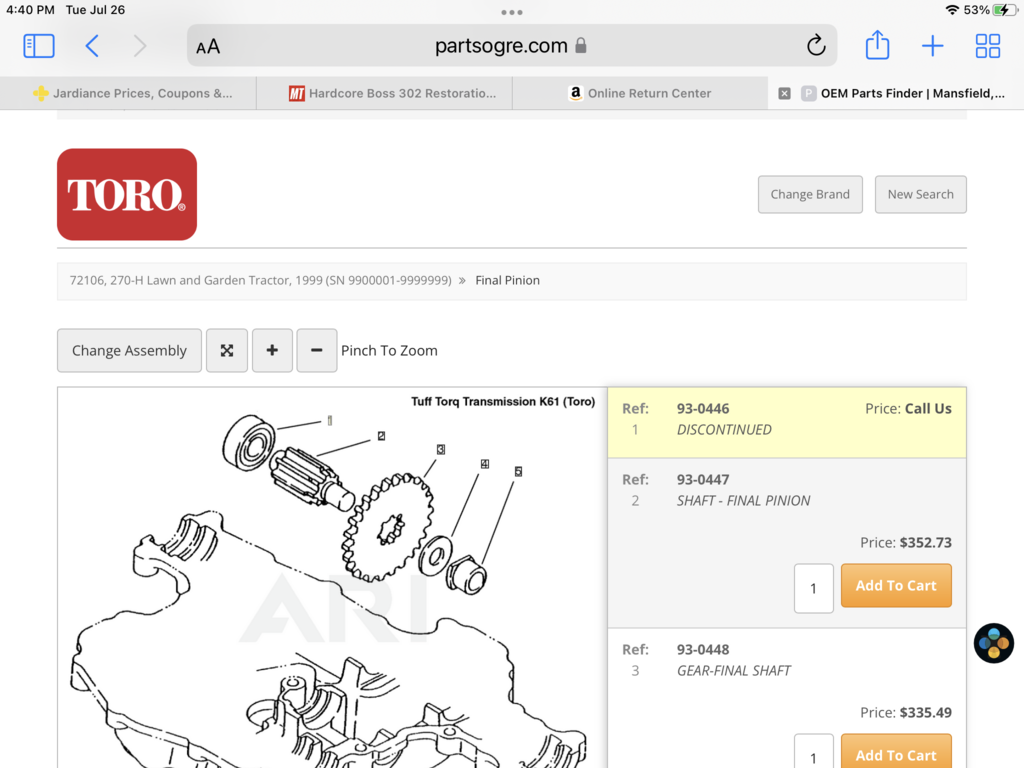1024x768 pixels.
Task: Fit the diagram to full view
Action: [227, 351]
